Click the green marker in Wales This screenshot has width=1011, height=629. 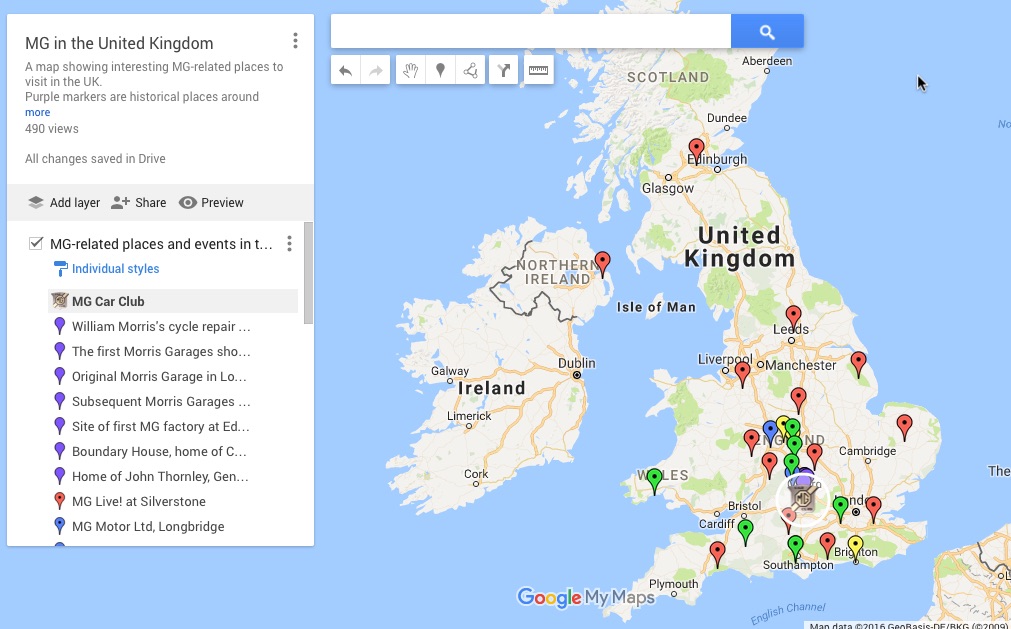[654, 481]
